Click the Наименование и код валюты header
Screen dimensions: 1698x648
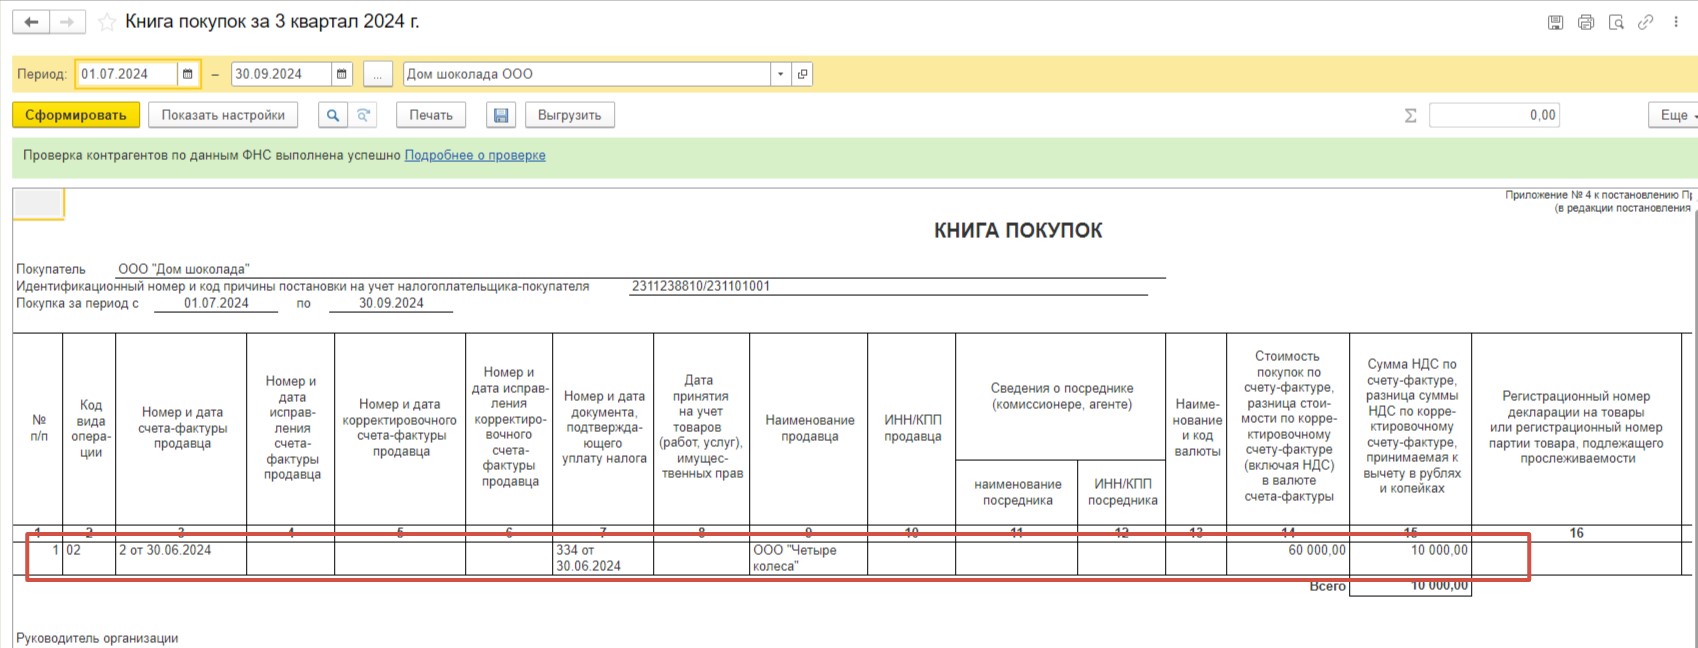pyautogui.click(x=1196, y=429)
